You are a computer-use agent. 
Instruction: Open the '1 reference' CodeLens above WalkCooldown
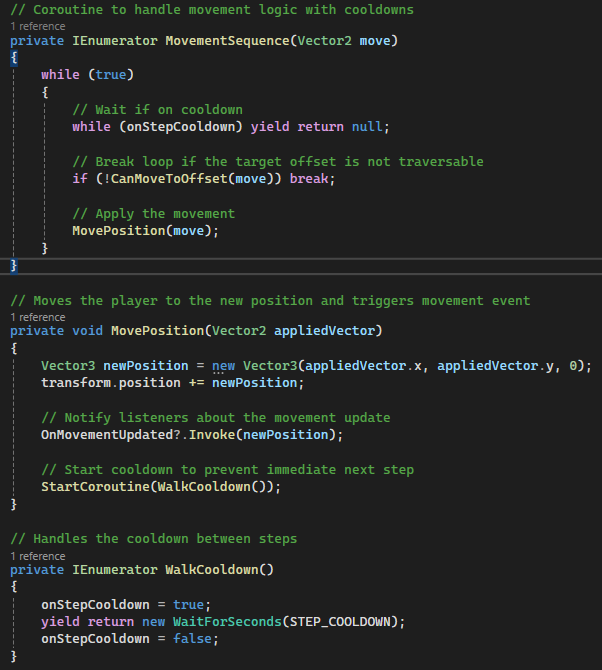38,556
